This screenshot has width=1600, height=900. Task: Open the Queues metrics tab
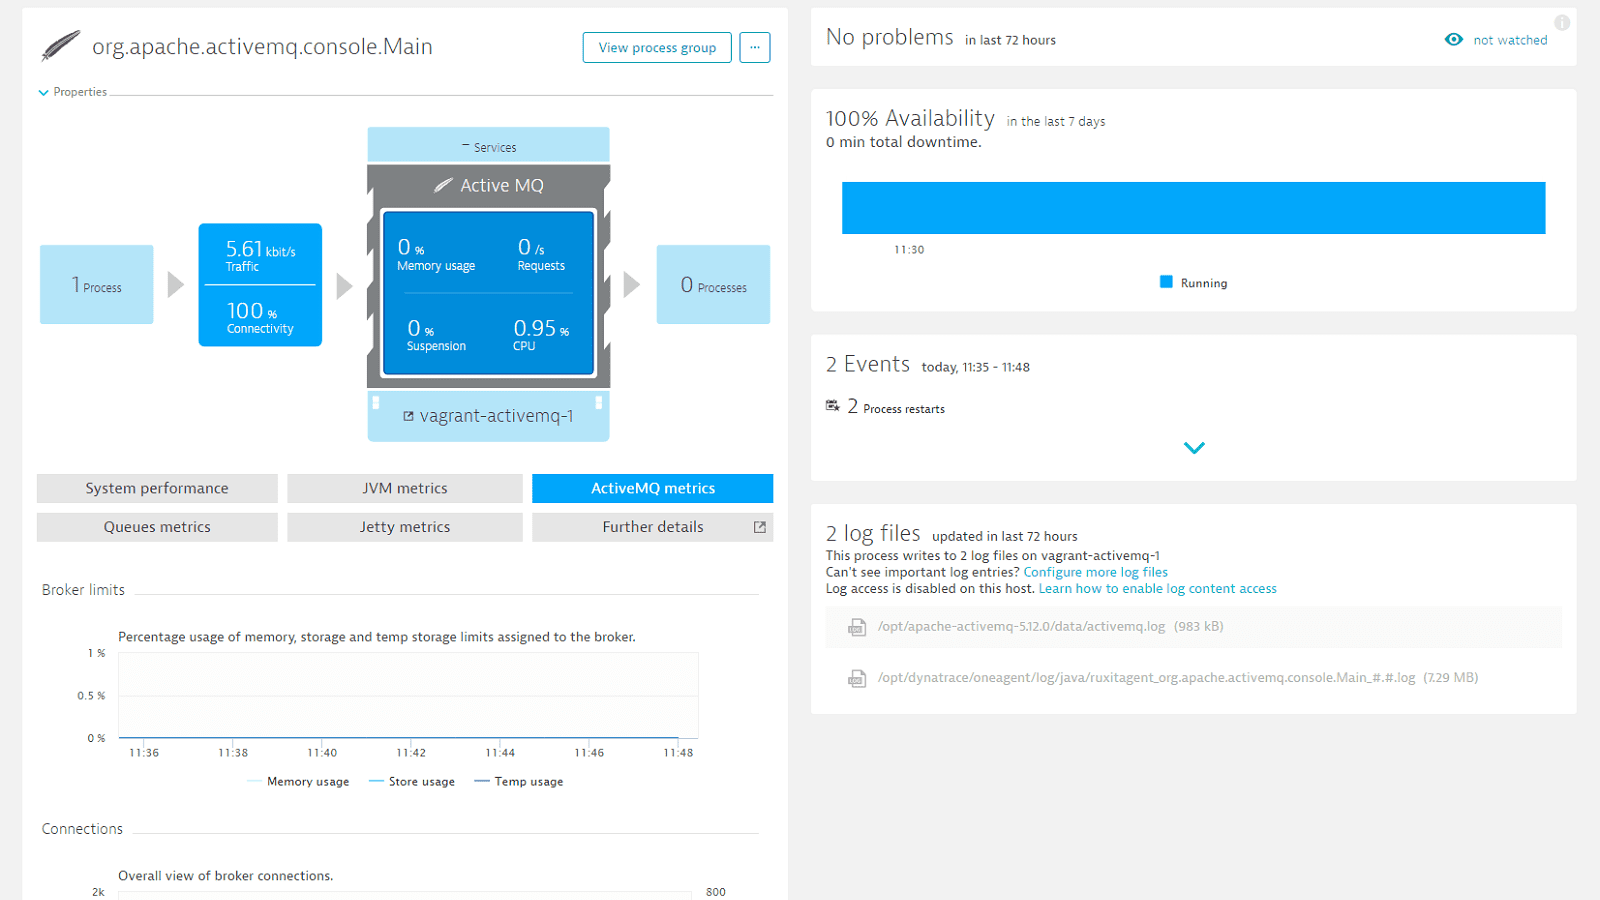(x=157, y=527)
